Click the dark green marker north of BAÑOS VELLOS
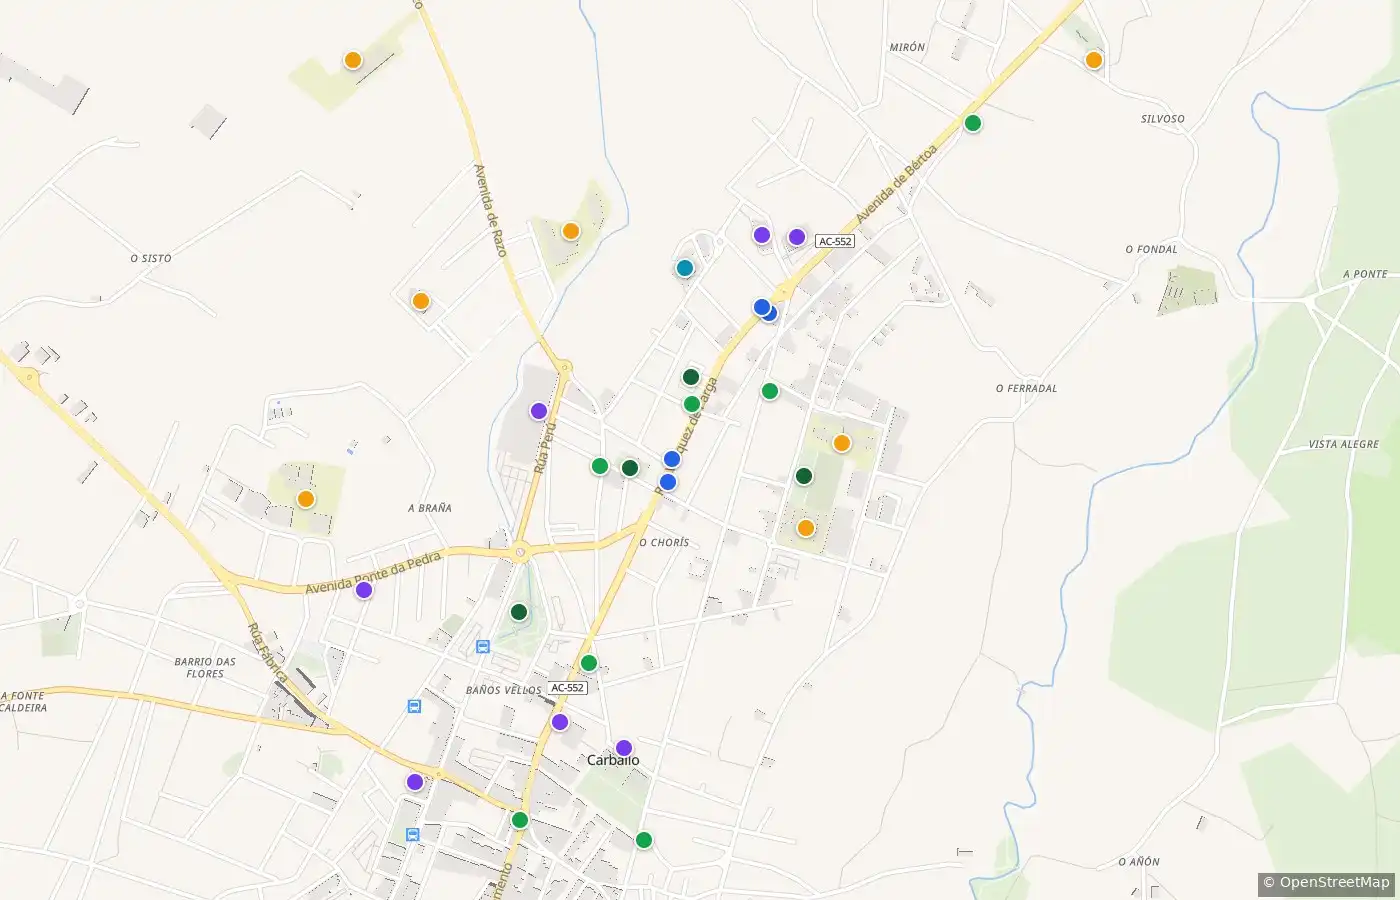The width and height of the screenshot is (1400, 900). point(519,612)
